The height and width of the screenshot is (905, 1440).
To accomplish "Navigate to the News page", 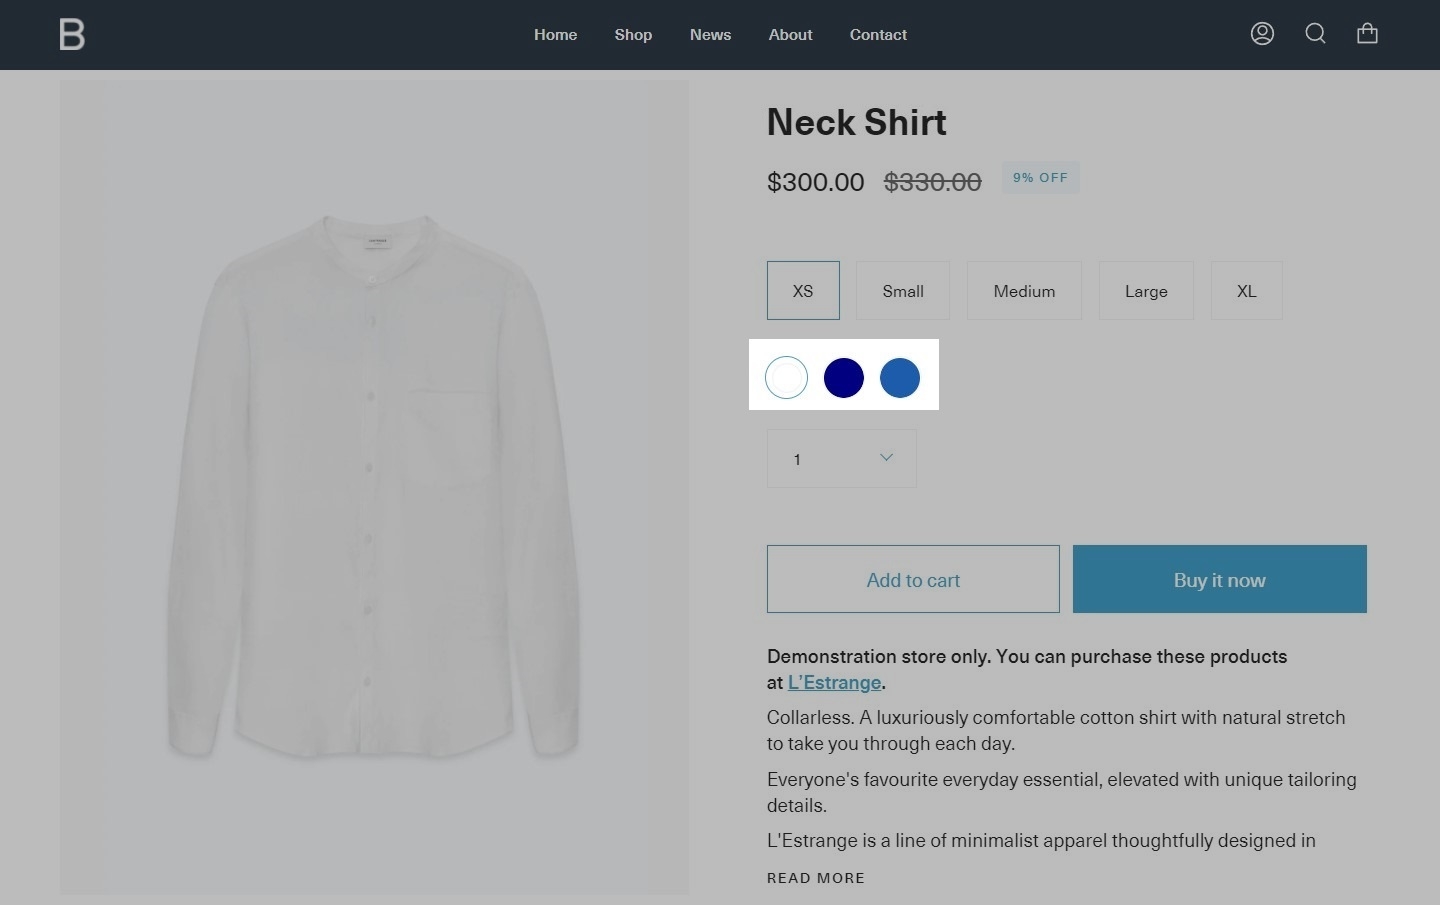I will 710,35.
